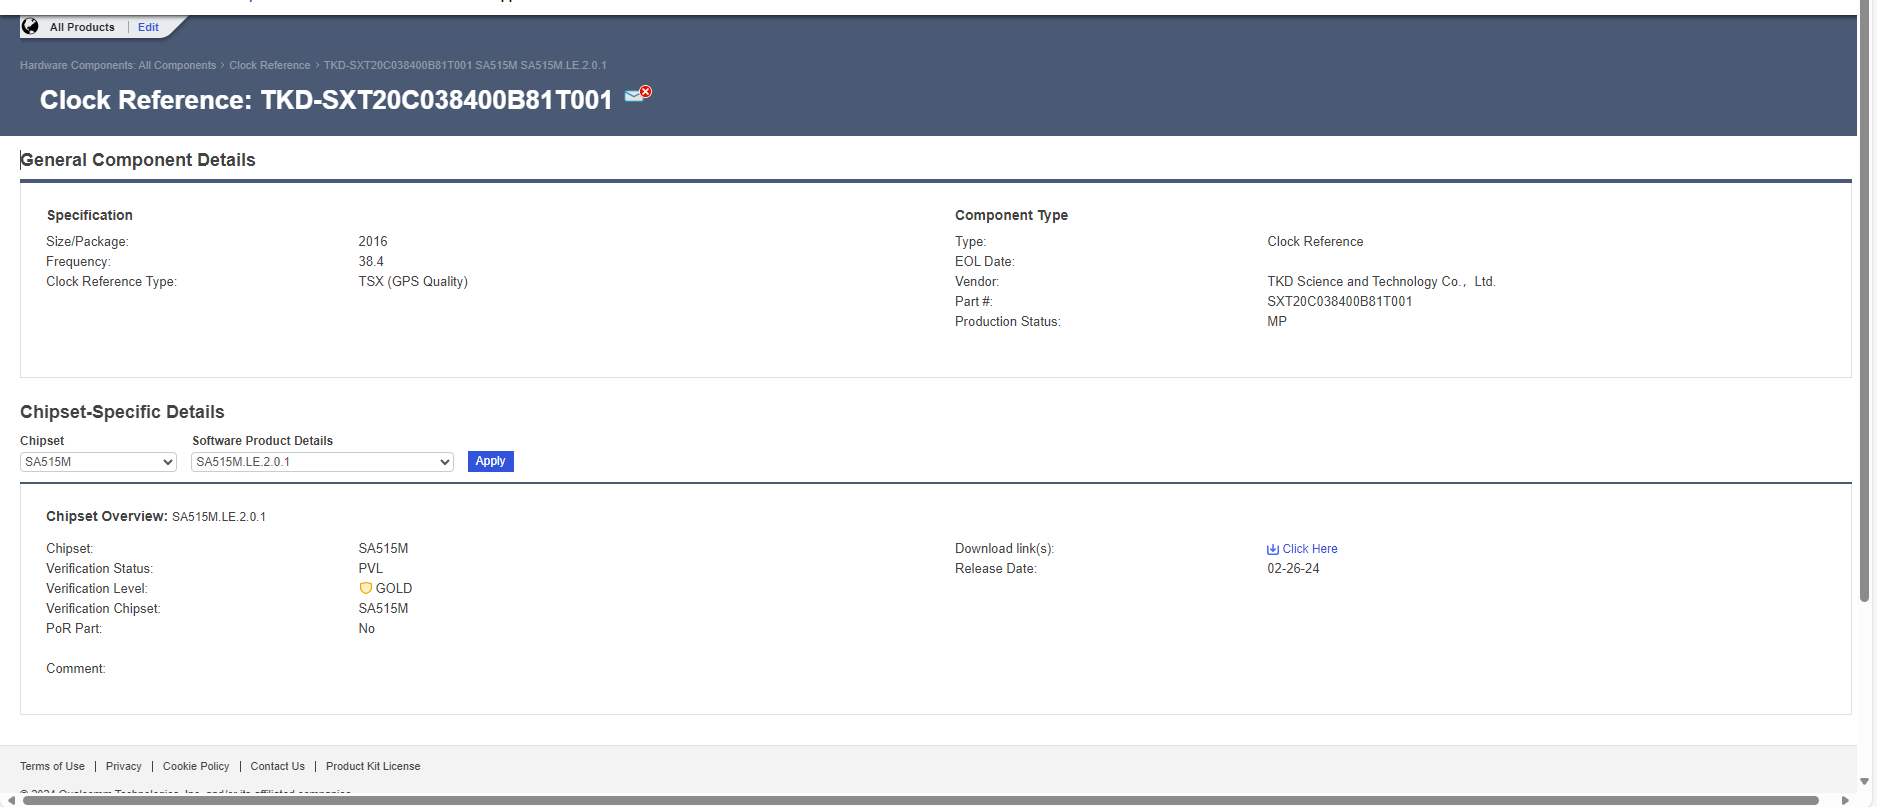Expand the Software Product Details dropdown

click(x=322, y=462)
